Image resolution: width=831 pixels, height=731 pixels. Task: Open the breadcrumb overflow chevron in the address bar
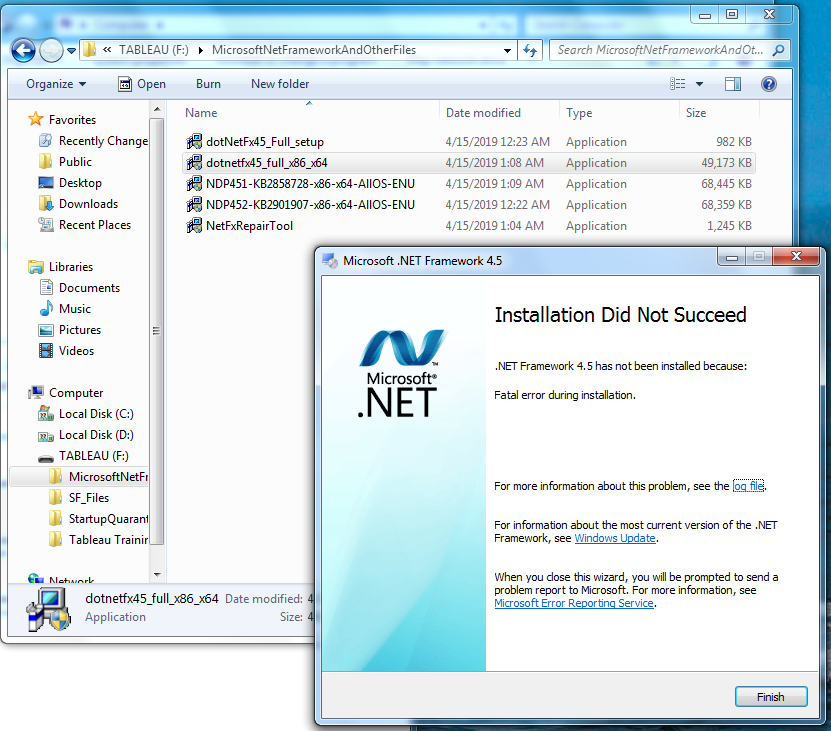click(107, 50)
